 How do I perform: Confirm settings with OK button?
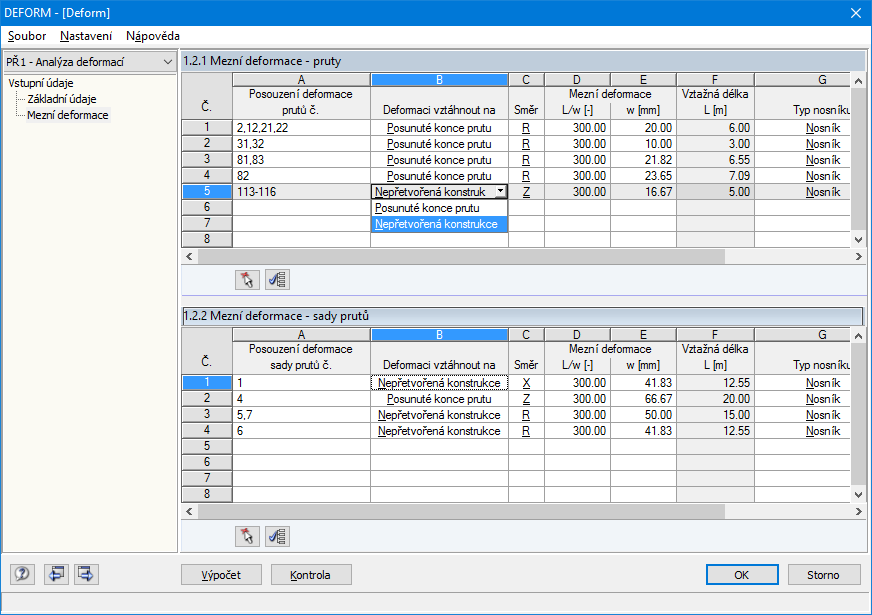point(743,574)
